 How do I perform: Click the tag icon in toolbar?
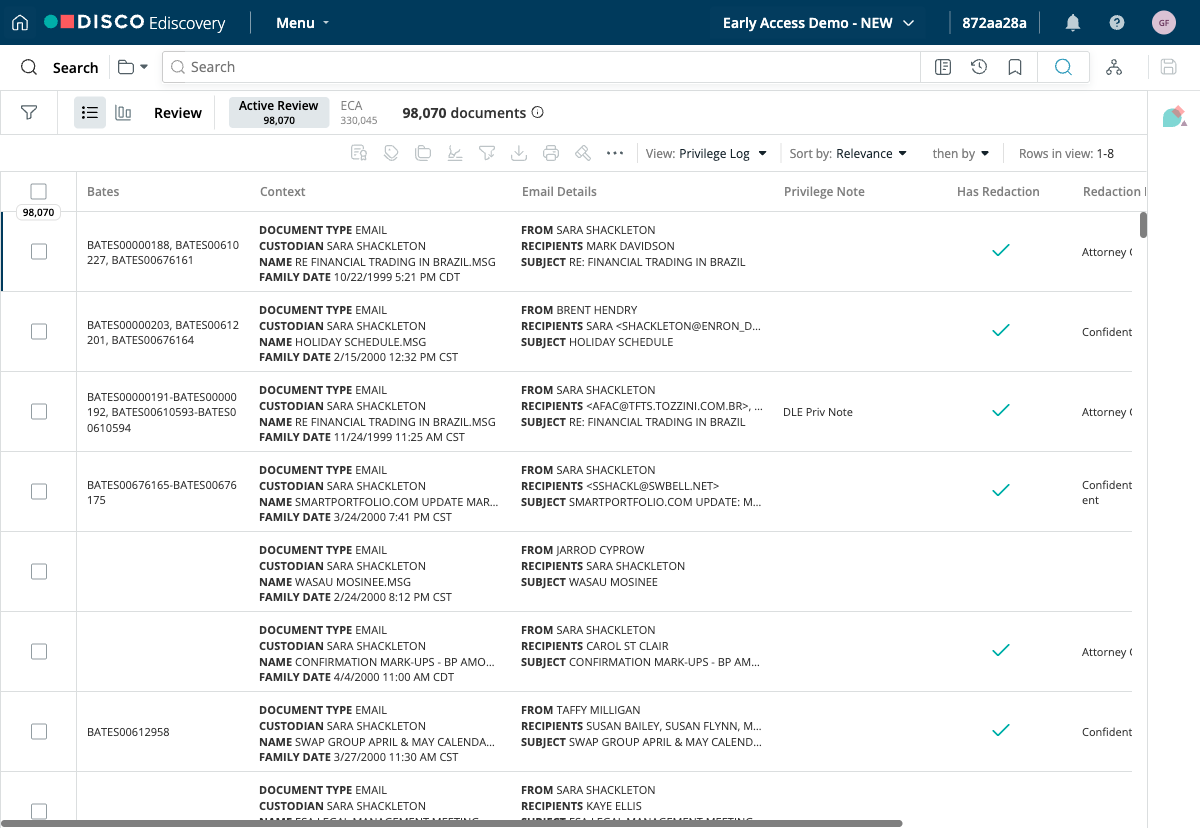[x=391, y=153]
